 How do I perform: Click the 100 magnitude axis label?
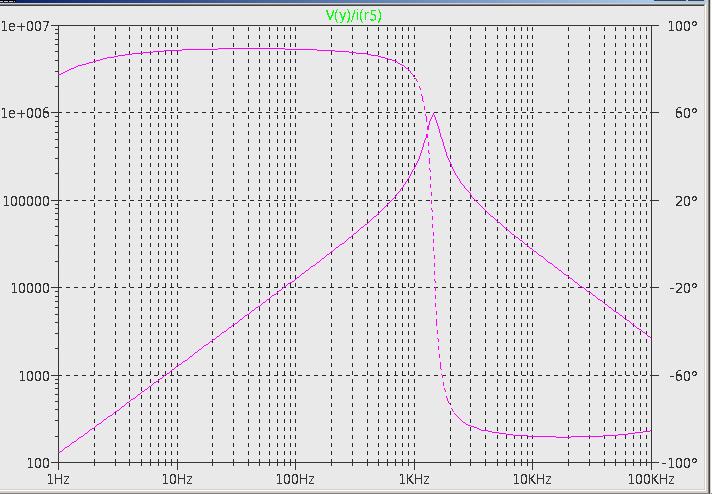[x=38, y=464]
